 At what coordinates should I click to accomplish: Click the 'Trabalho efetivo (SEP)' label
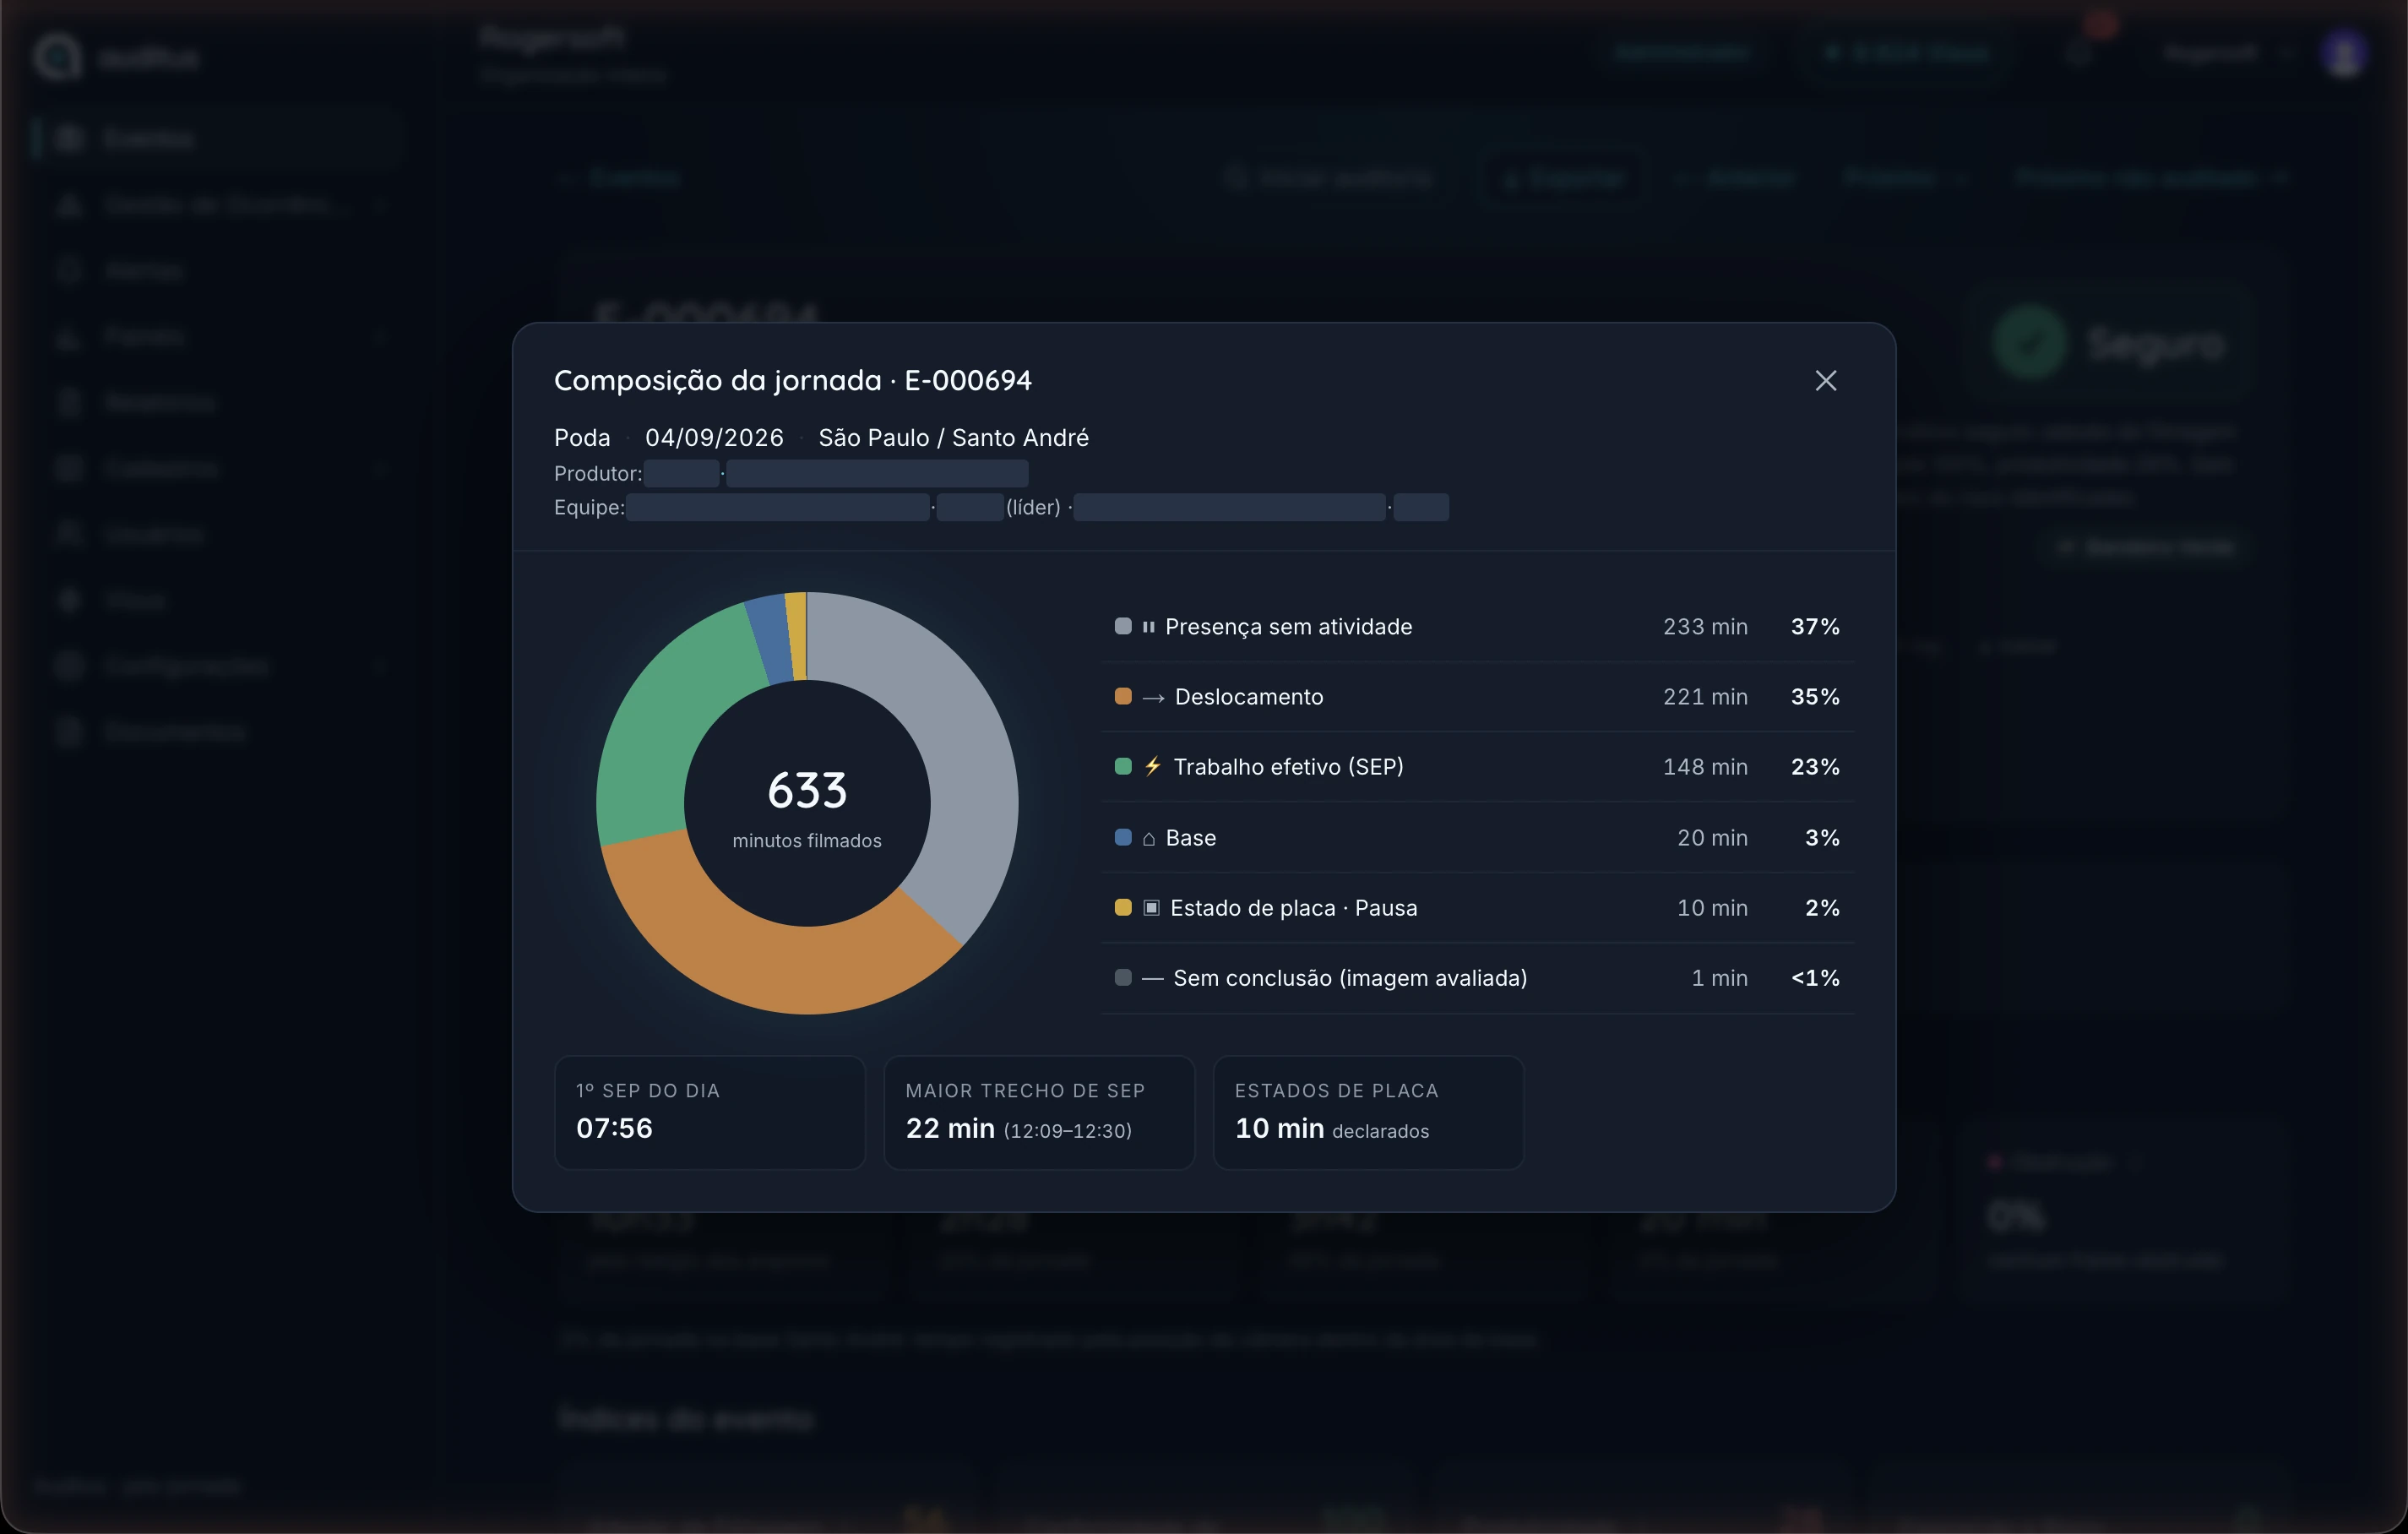[x=1288, y=767]
